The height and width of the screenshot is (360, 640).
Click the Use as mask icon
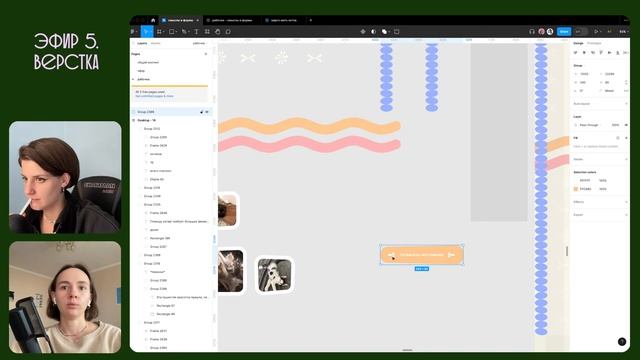[x=373, y=31]
